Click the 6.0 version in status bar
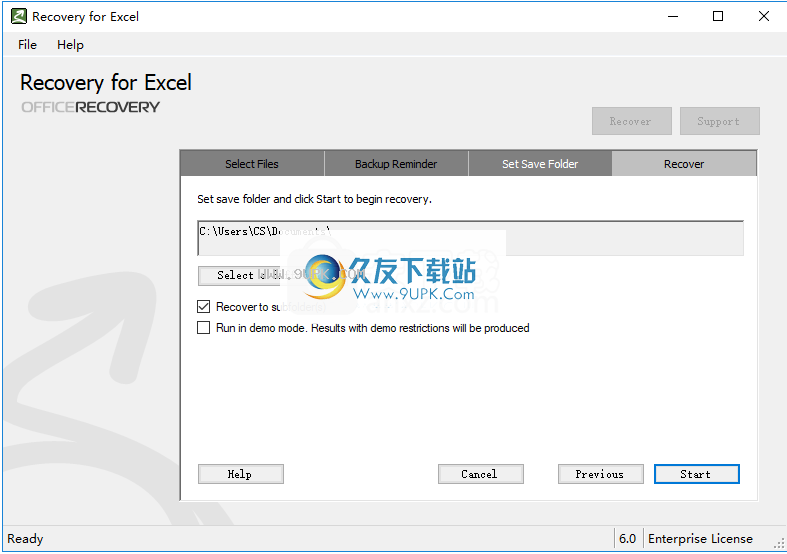Image resolution: width=787 pixels, height=554 pixels. pos(627,538)
